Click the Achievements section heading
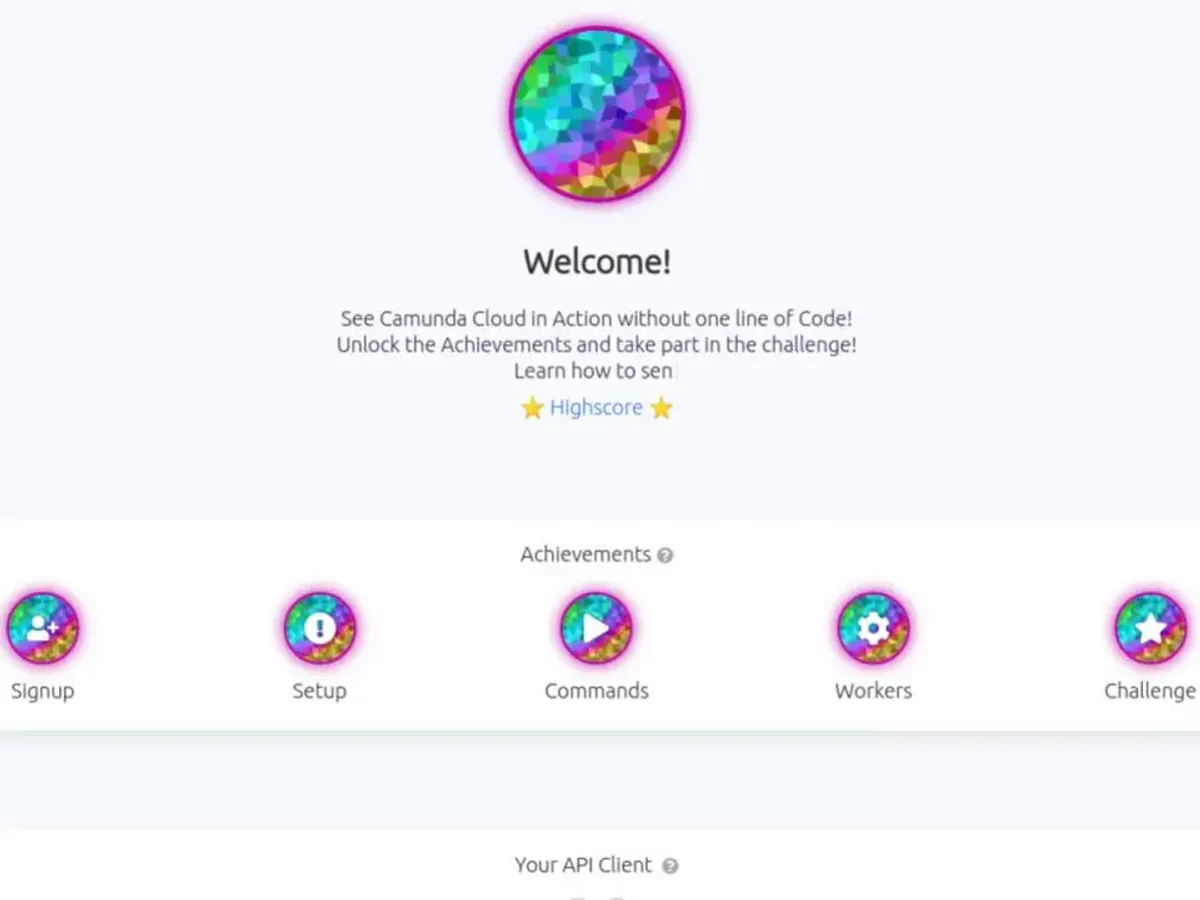The image size is (1200, 900). 585,554
